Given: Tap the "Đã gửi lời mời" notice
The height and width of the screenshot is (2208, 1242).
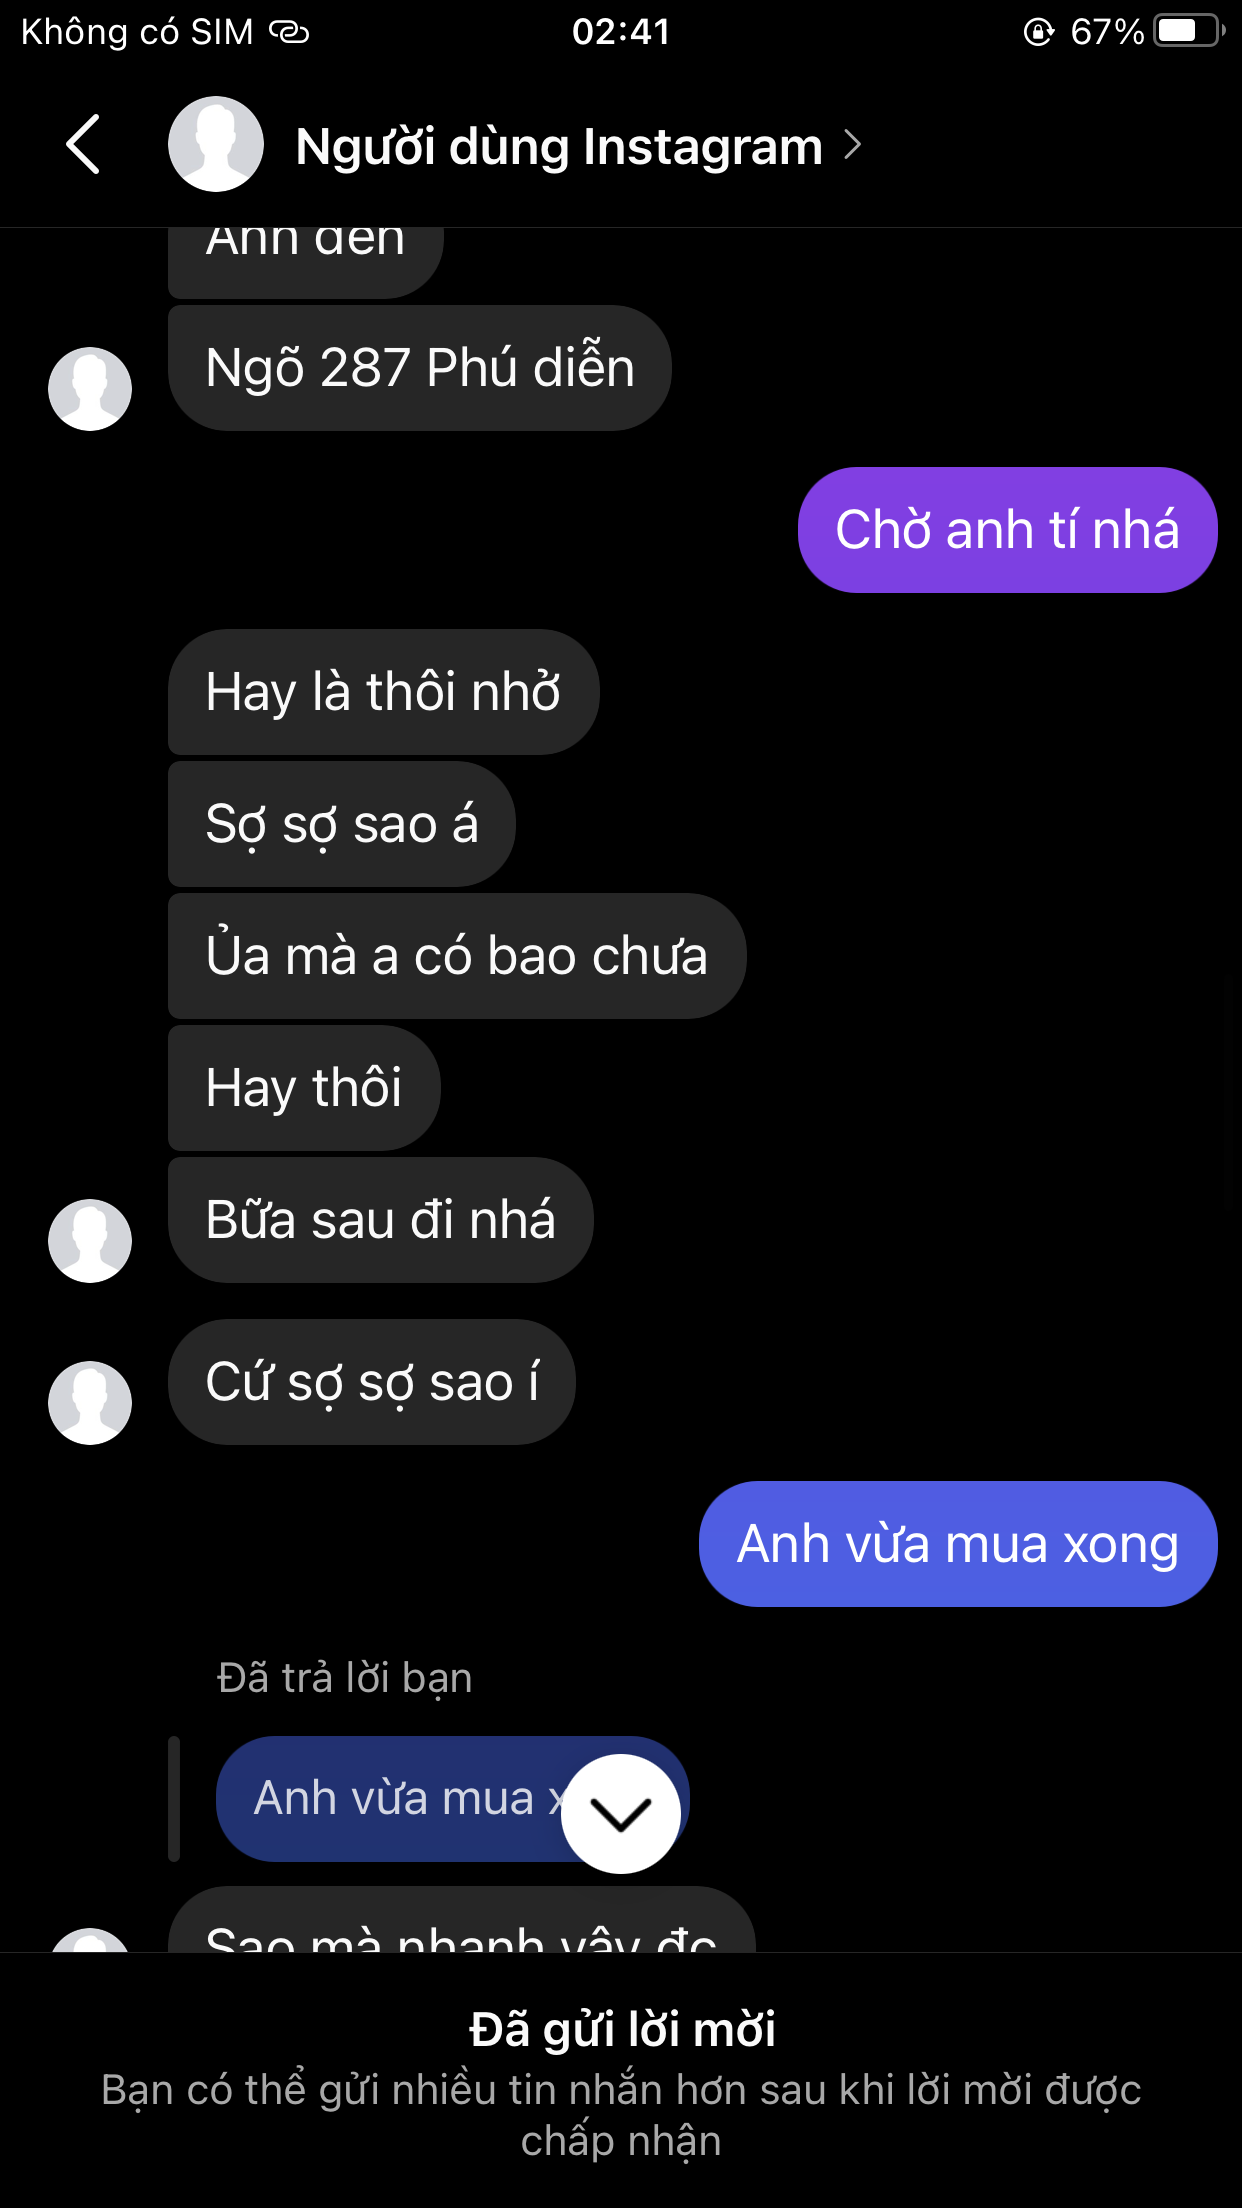Looking at the screenshot, I should [621, 2030].
